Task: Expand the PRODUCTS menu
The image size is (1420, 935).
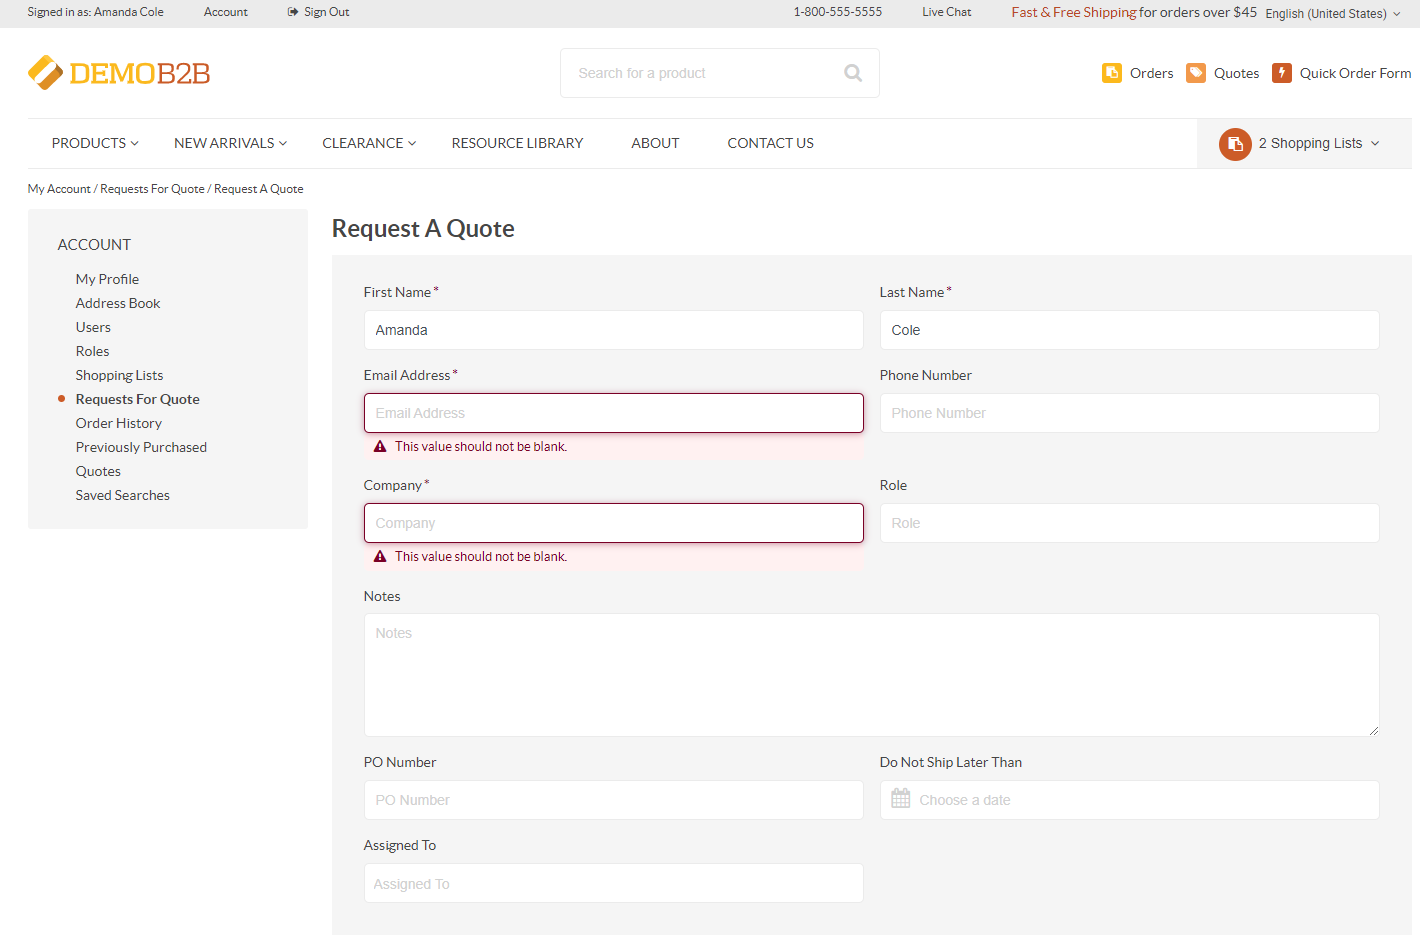Action: point(95,143)
